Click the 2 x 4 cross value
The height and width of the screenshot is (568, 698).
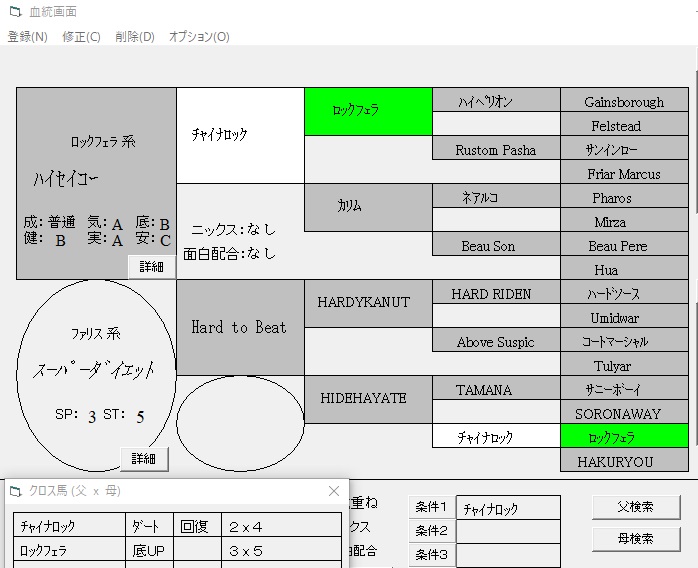281,525
